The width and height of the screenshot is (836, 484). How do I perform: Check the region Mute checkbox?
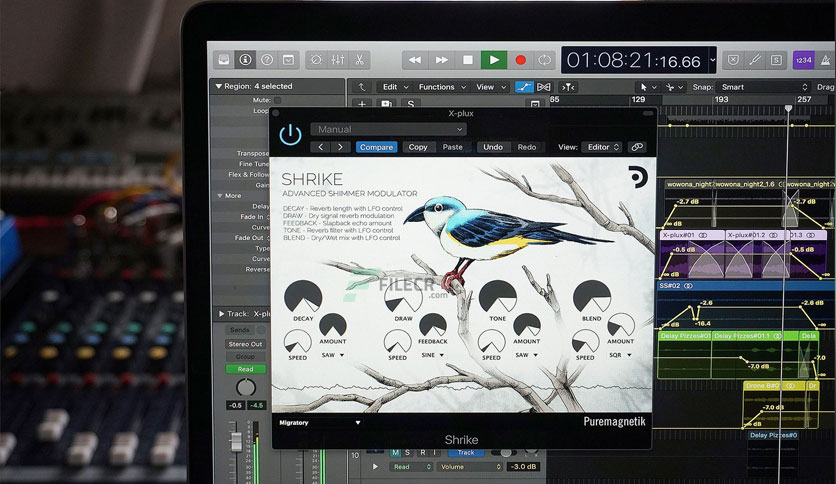click(277, 100)
